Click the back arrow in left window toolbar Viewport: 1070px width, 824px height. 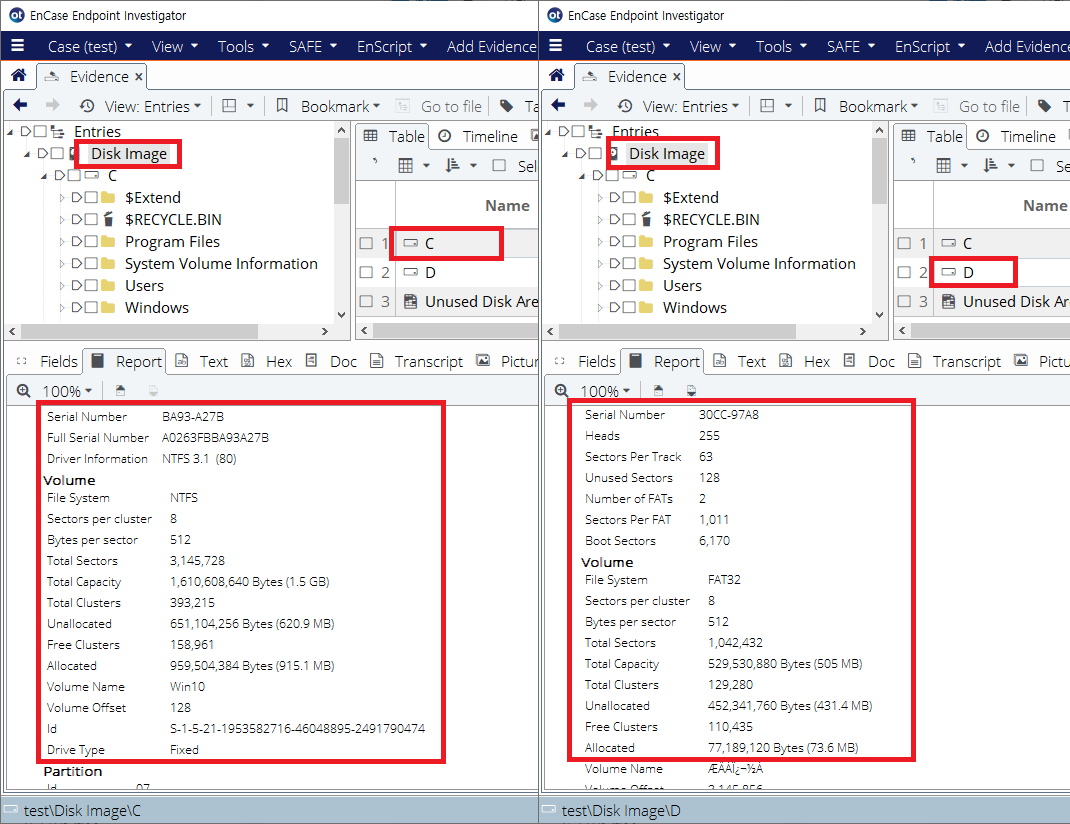point(20,106)
